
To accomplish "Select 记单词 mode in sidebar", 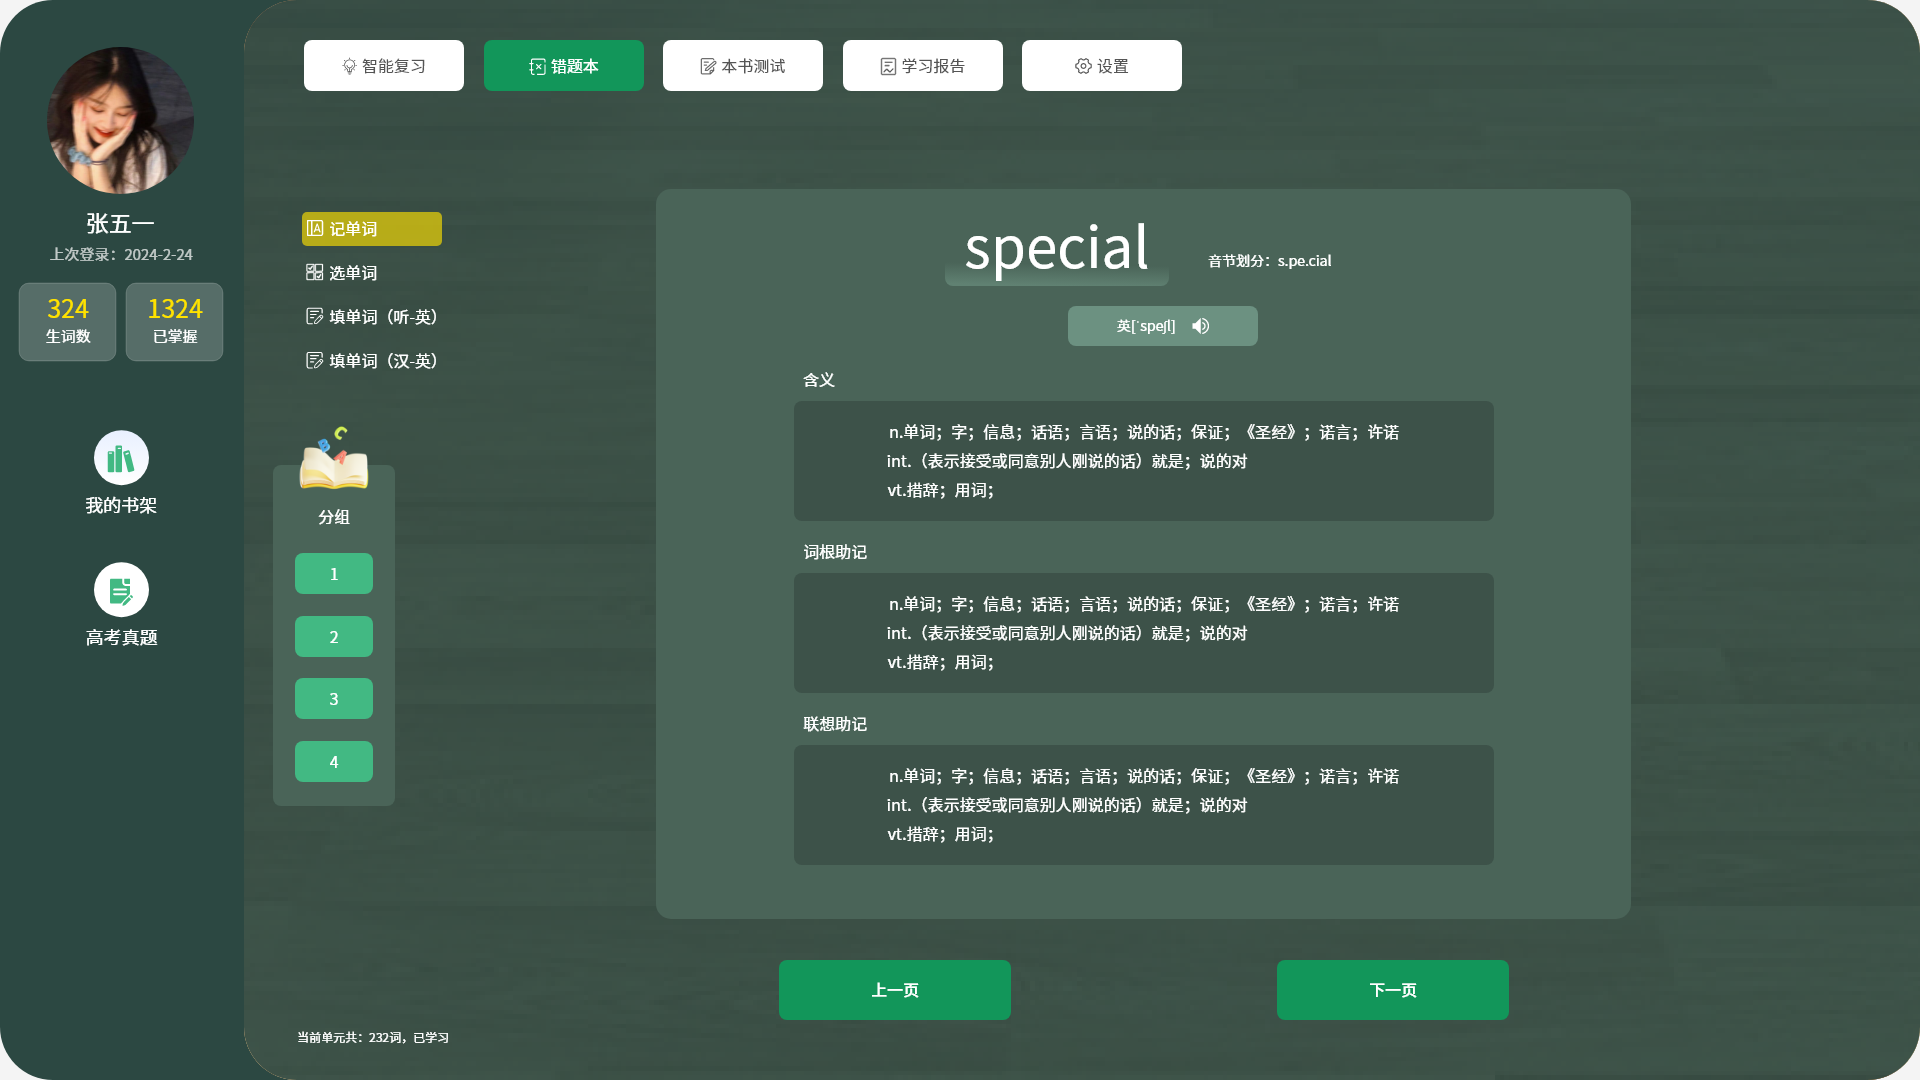I will 371,229.
